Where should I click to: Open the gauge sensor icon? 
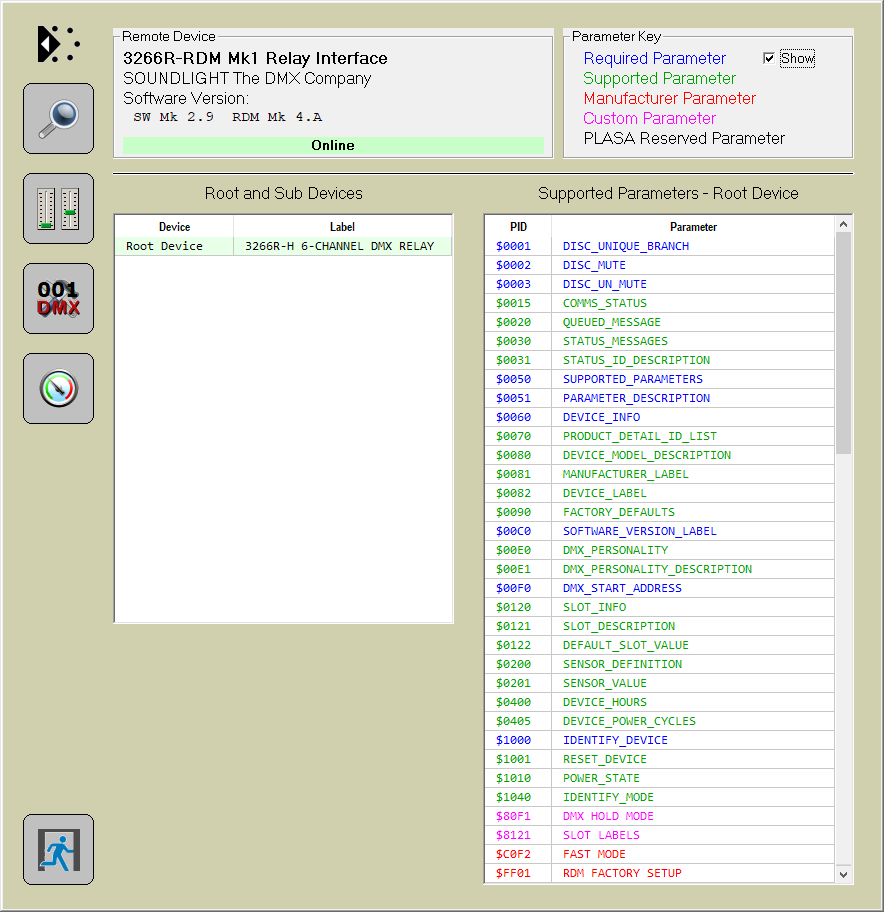(x=58, y=388)
